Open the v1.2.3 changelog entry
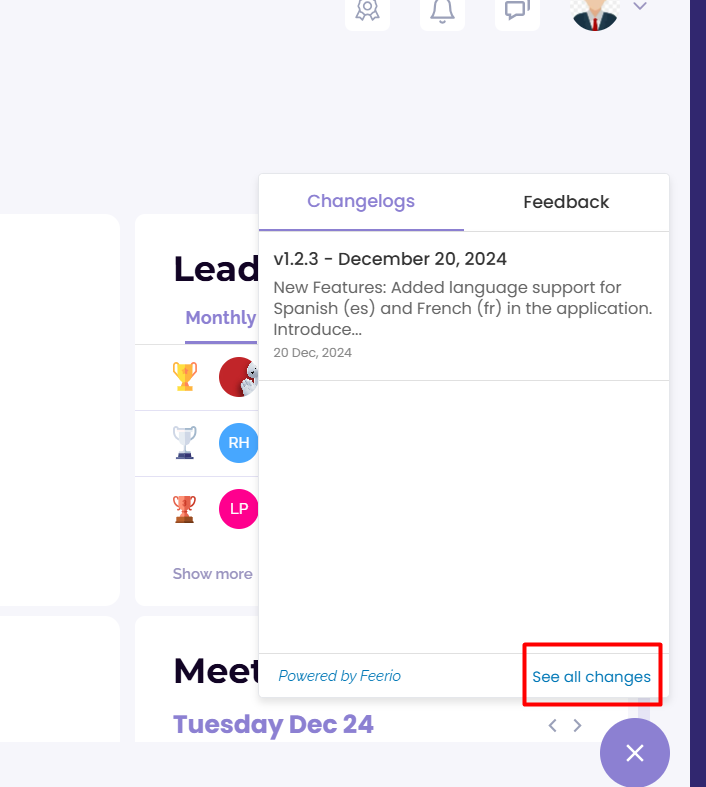 pyautogui.click(x=464, y=306)
